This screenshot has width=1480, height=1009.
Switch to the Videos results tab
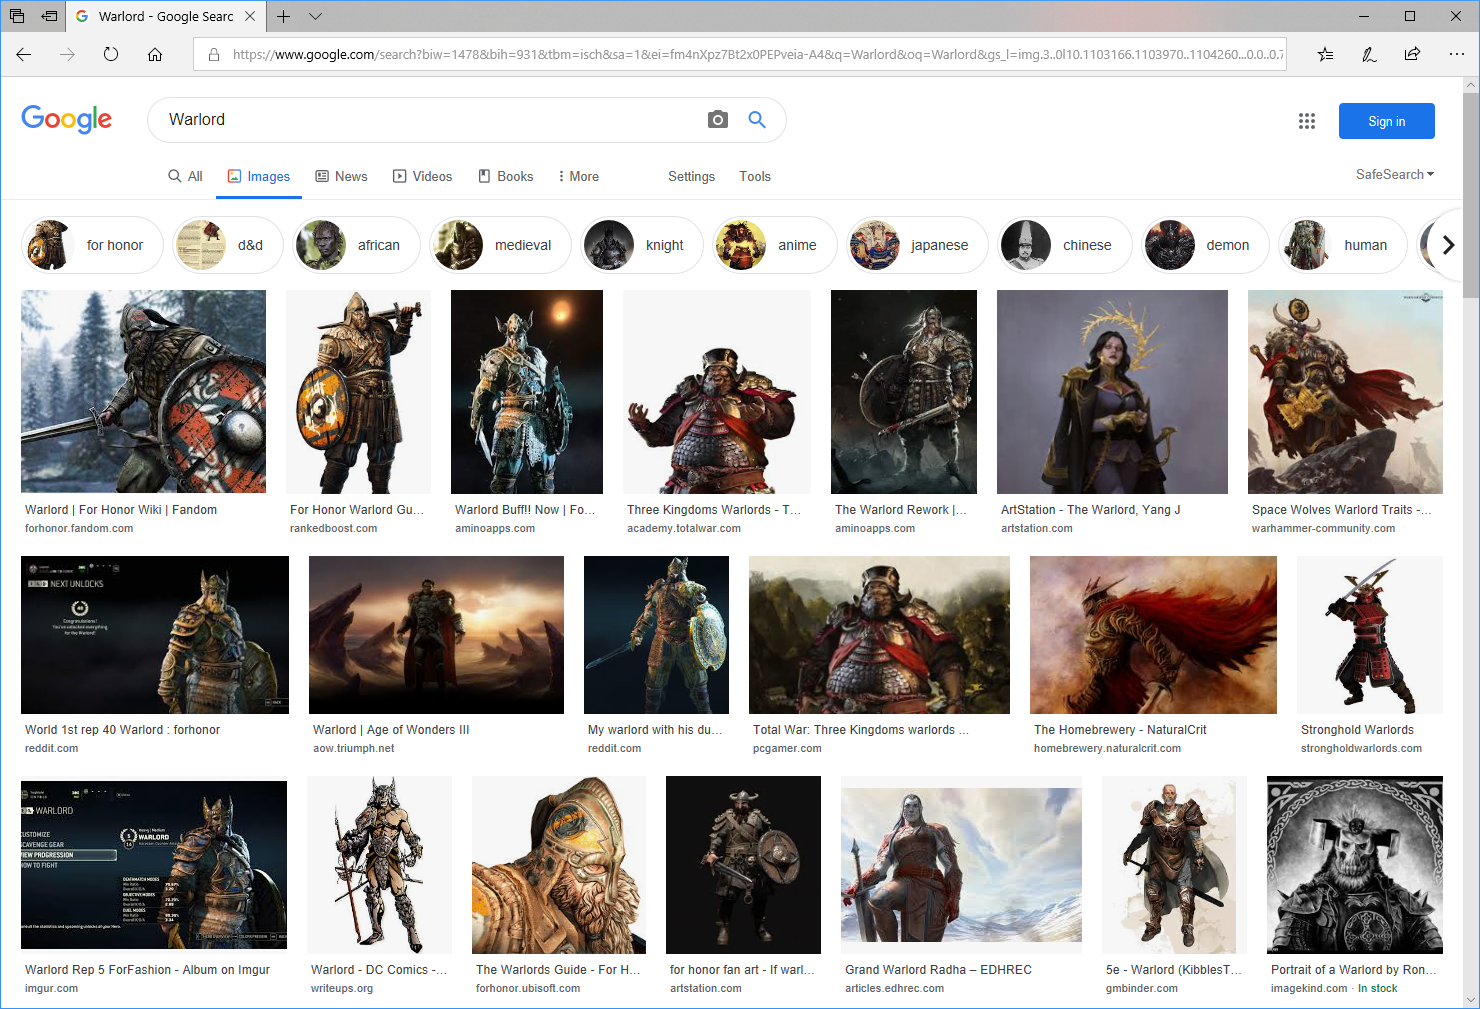click(422, 176)
